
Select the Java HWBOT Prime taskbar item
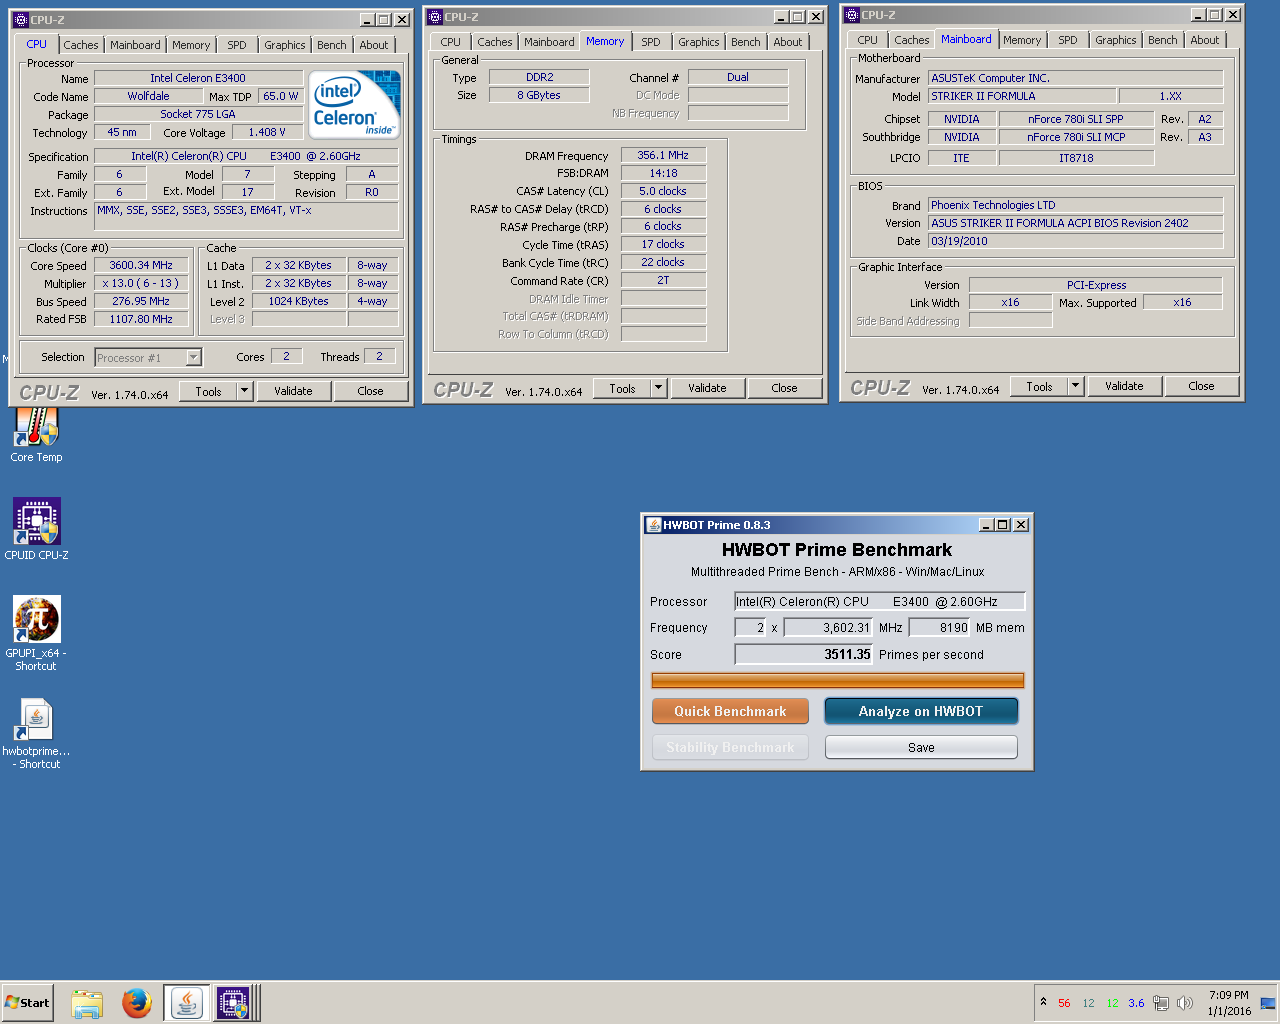[186, 1003]
